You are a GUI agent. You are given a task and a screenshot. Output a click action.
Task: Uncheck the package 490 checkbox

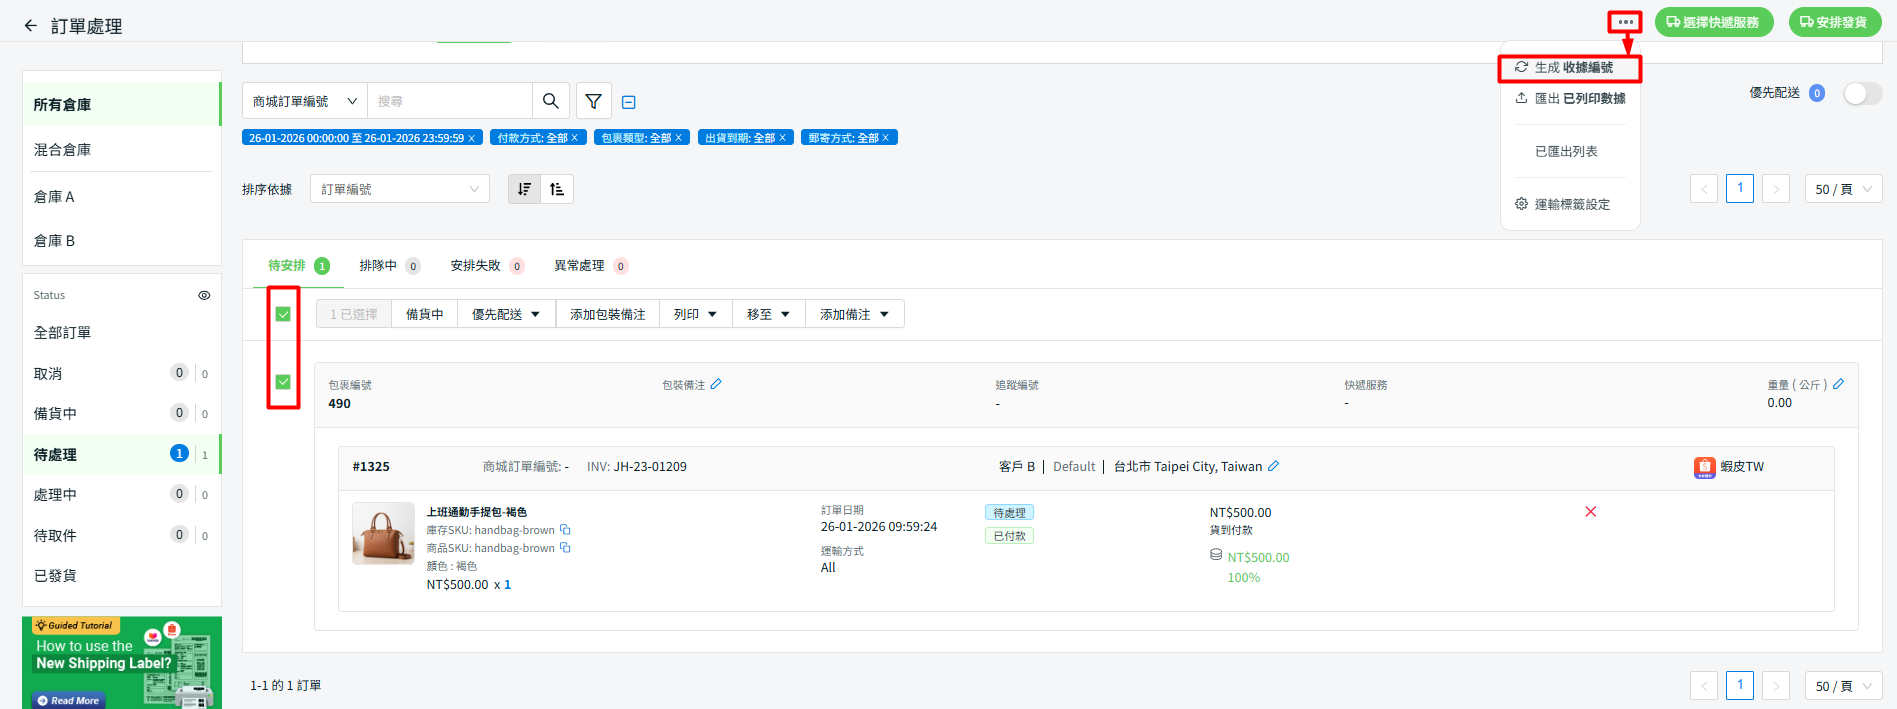(283, 382)
